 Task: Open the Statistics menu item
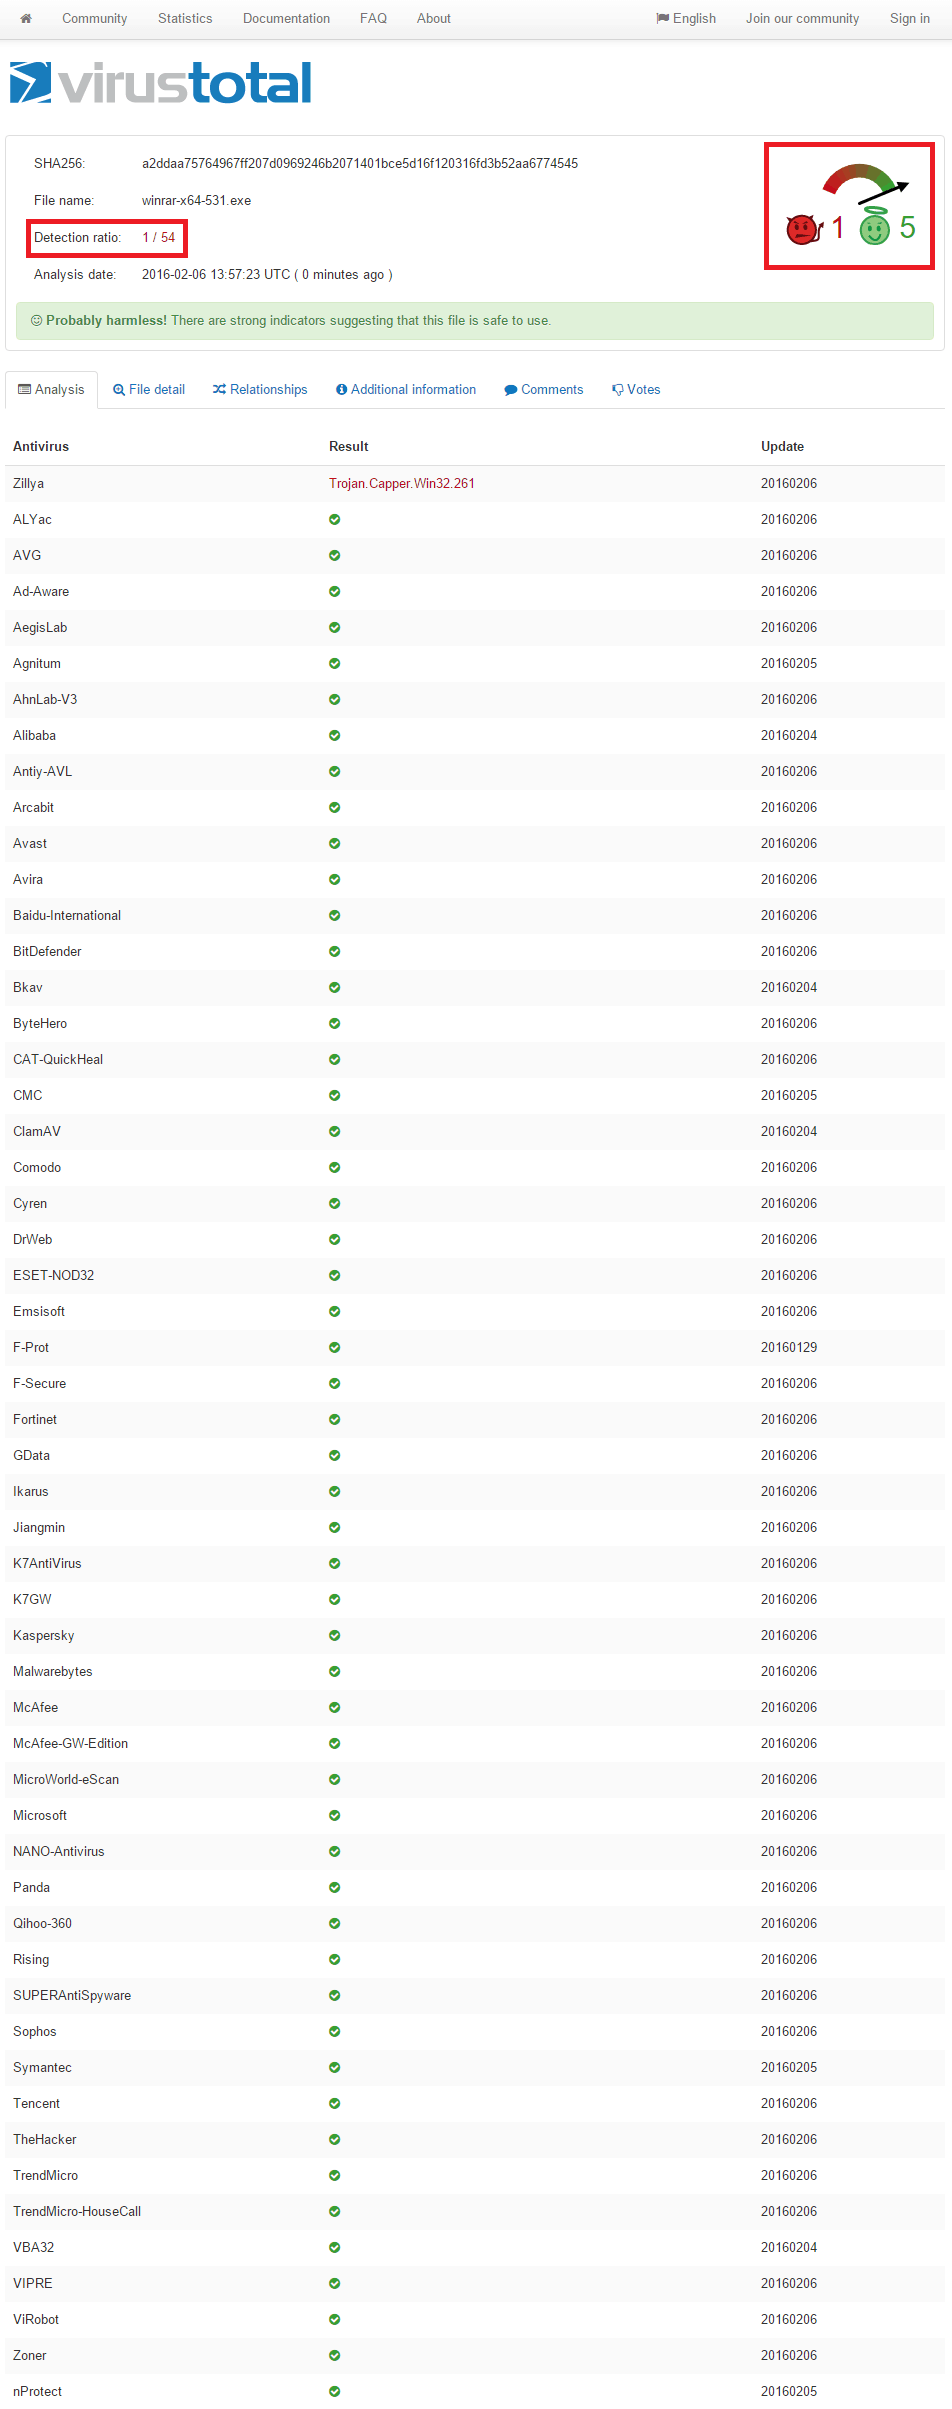(x=185, y=18)
